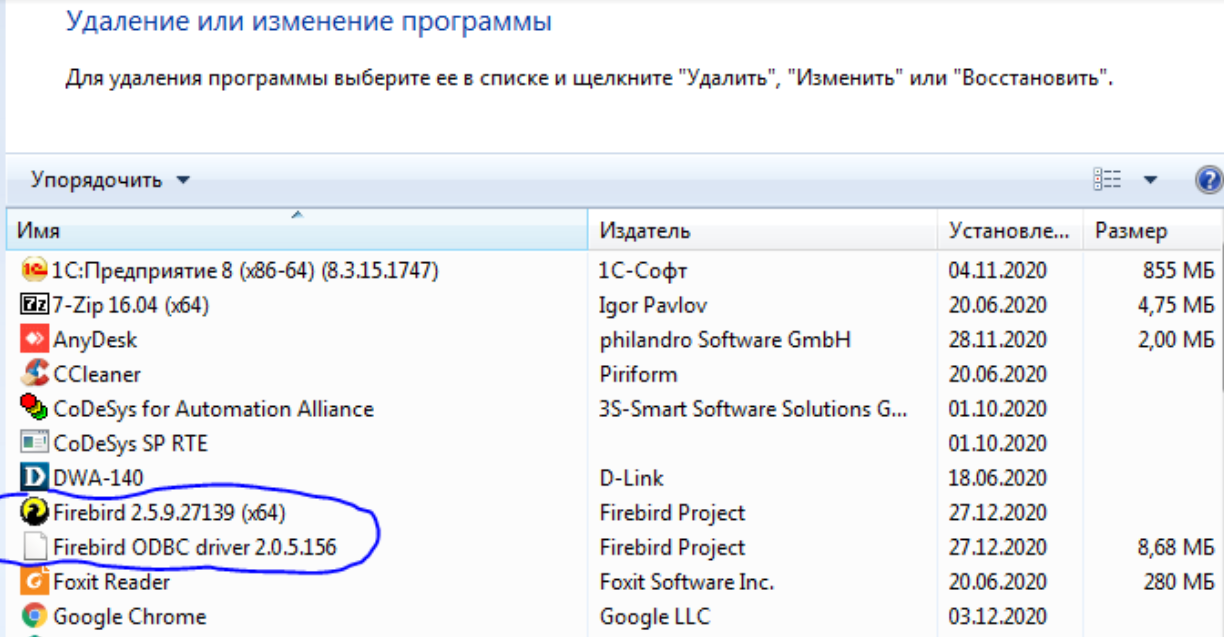Click install date 04.11.2020
Image resolution: width=1224 pixels, height=637 pixels.
pyautogui.click(x=997, y=270)
